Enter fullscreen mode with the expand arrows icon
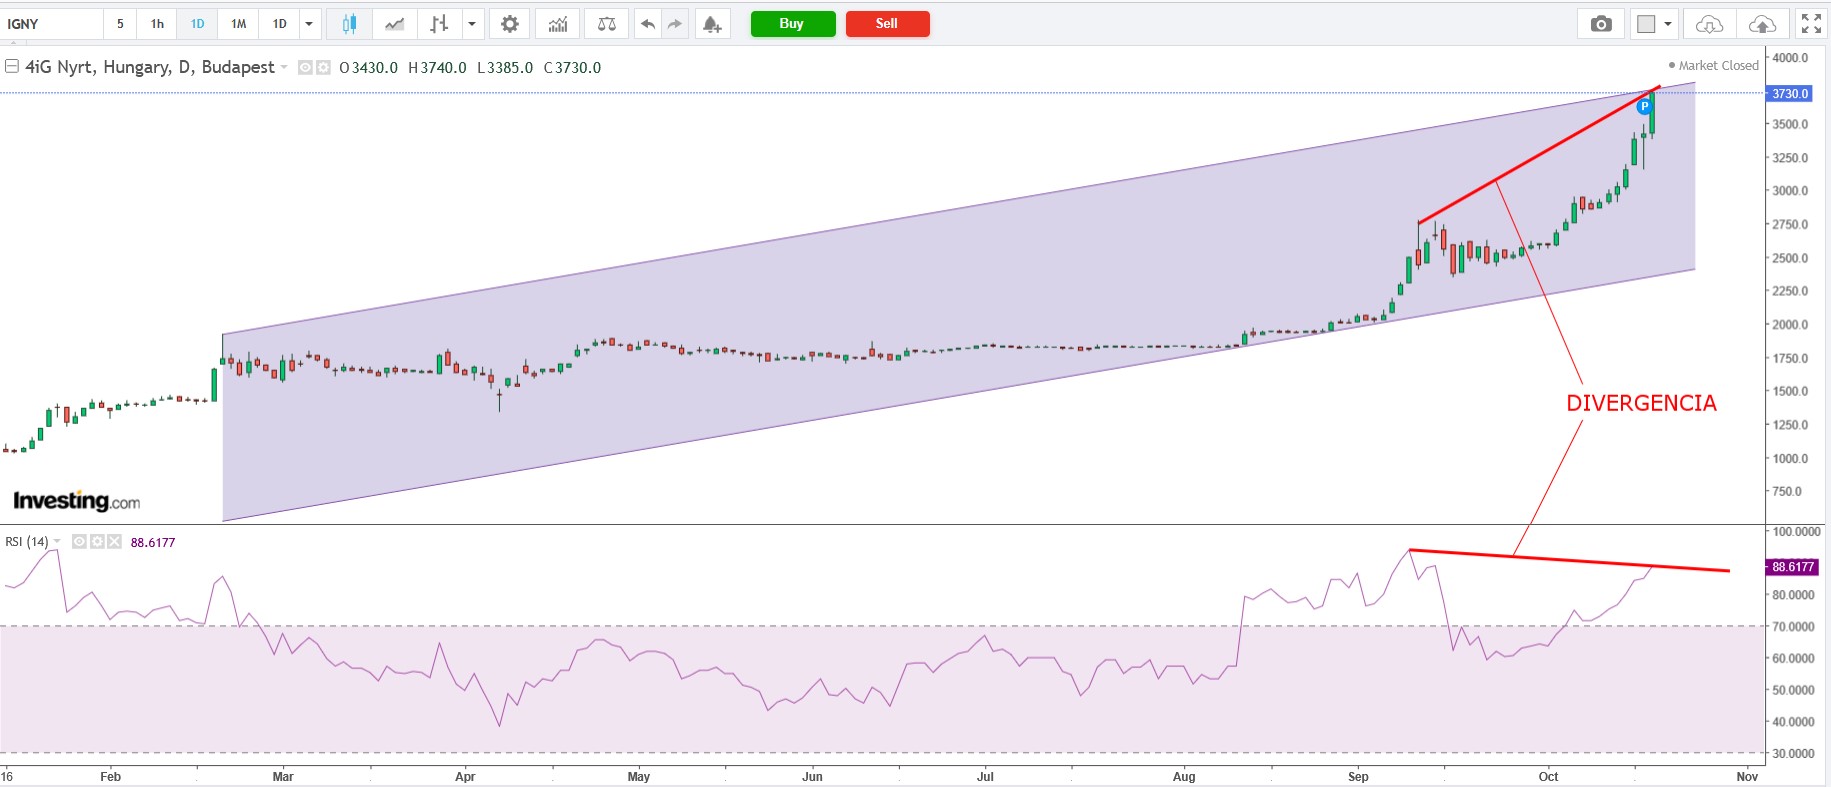1831x787 pixels. pos(1810,24)
